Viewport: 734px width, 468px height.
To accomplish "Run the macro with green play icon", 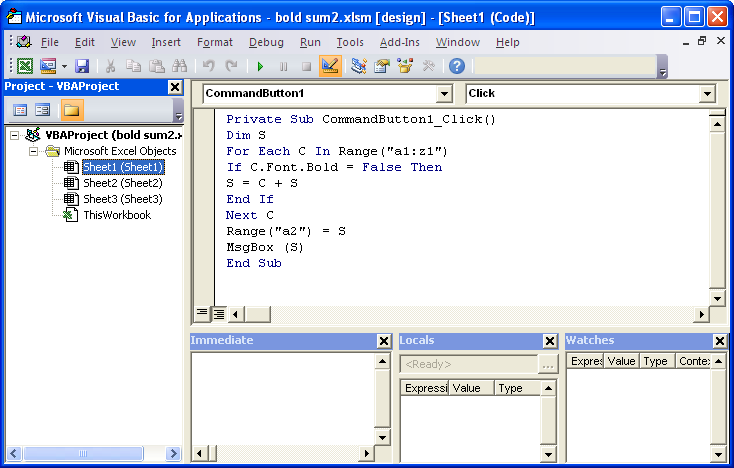I will [x=260, y=66].
